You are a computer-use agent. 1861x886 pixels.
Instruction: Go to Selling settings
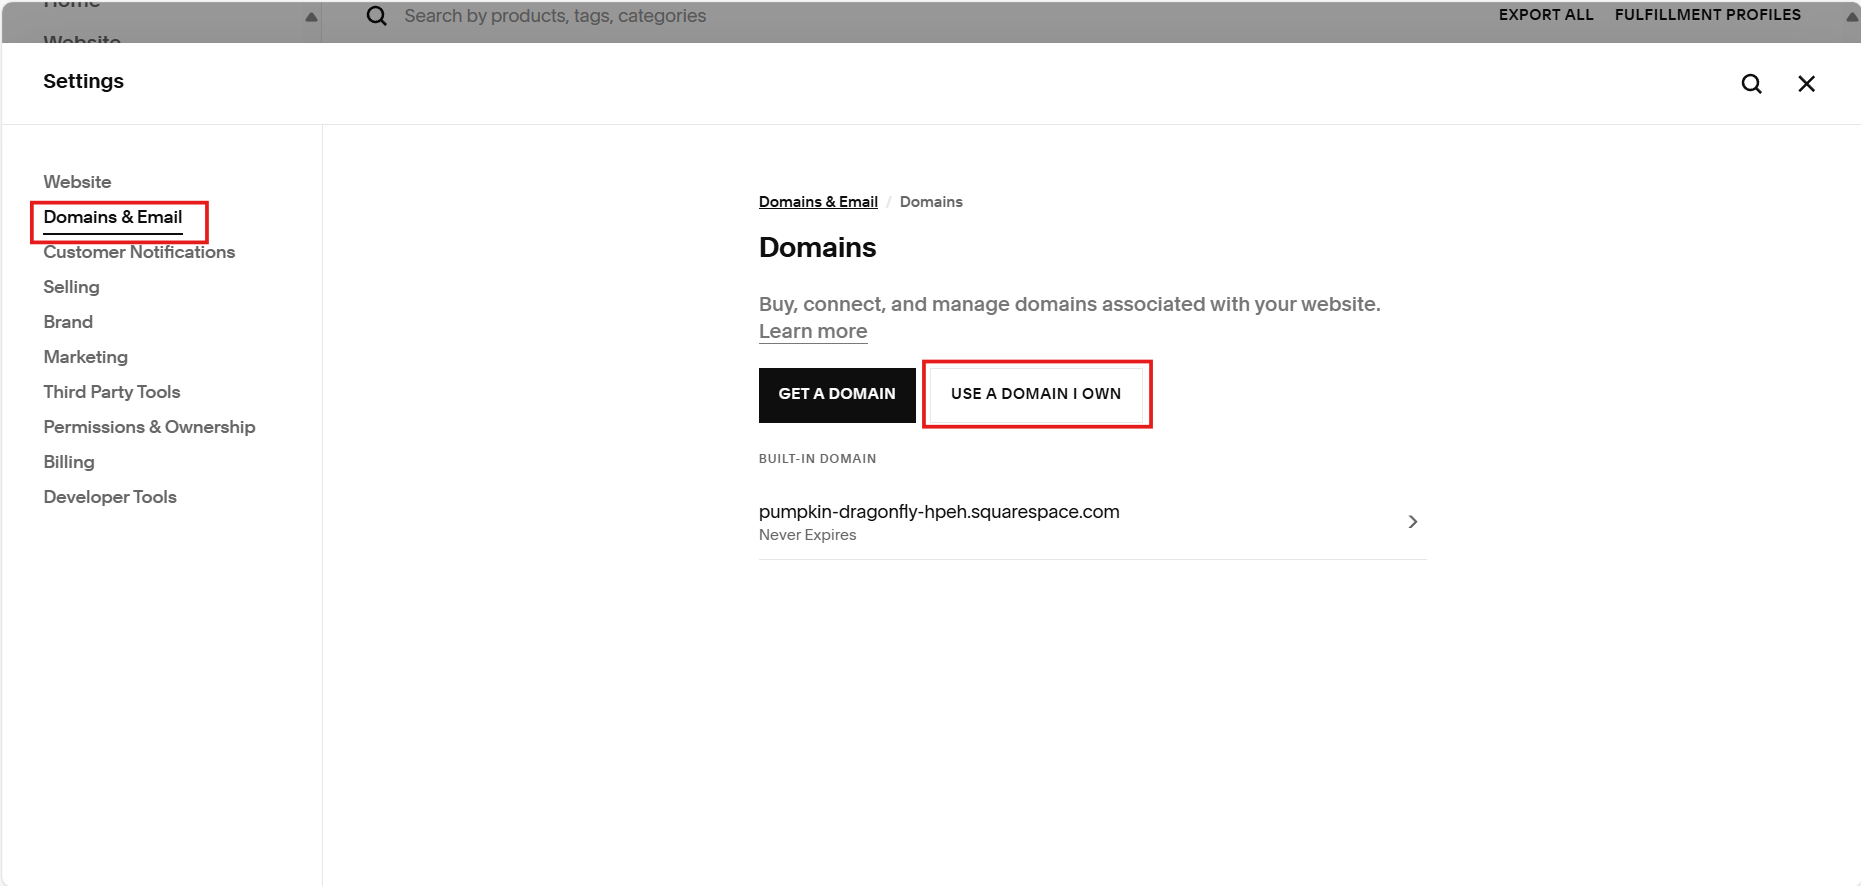tap(71, 287)
